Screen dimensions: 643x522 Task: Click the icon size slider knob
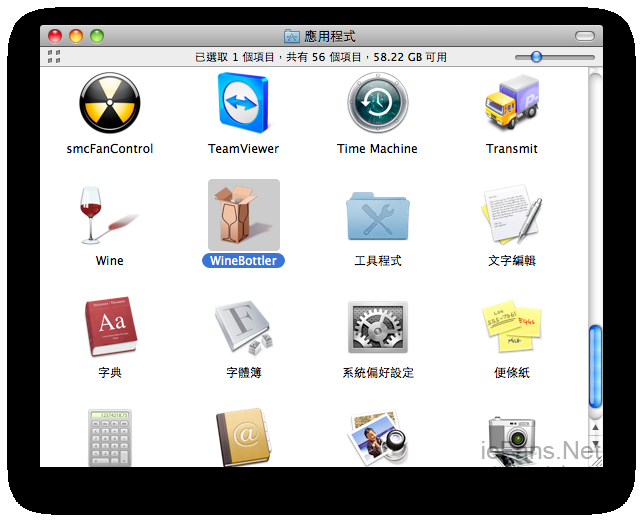click(536, 57)
